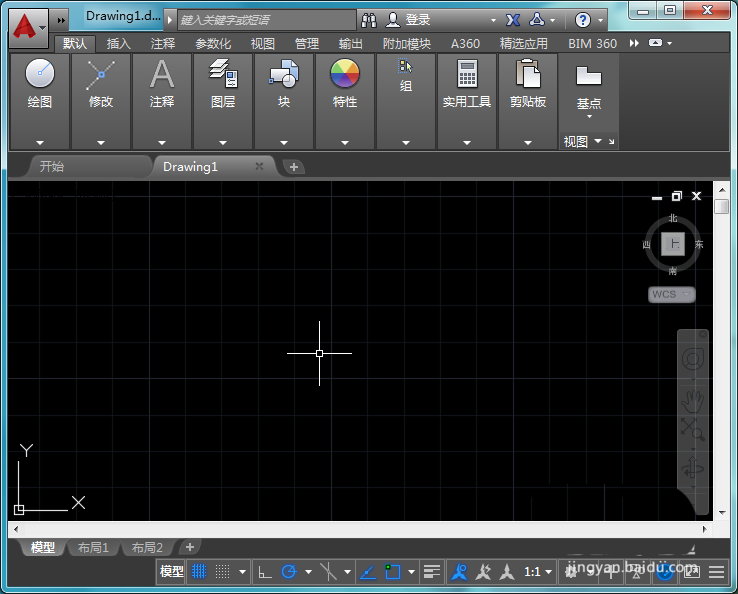Toggle the grid display in status bar
Viewport: 738px width, 594px height.
pos(199,572)
